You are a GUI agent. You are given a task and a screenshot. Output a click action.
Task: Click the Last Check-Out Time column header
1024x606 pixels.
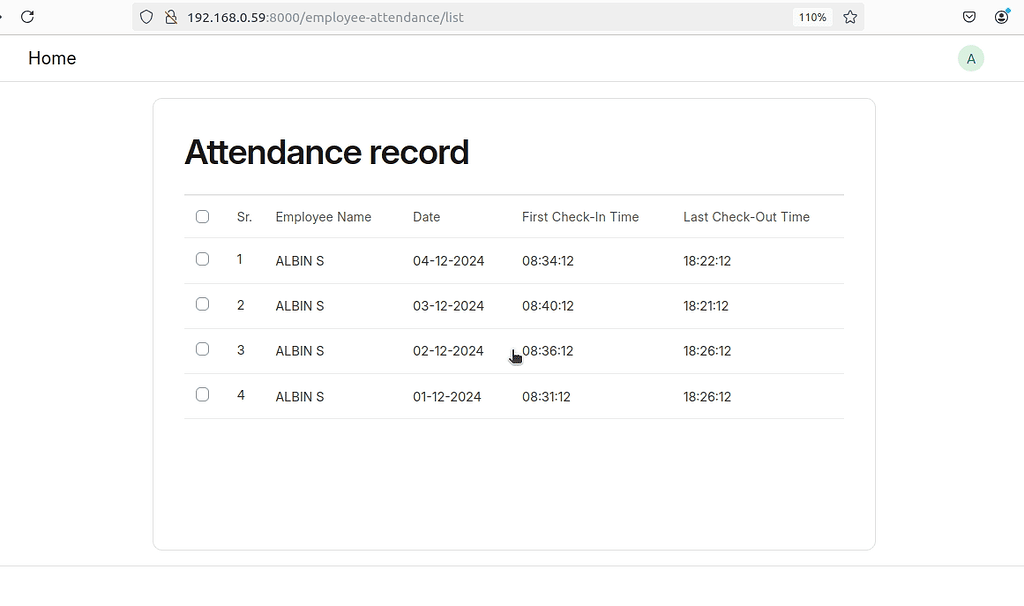pyautogui.click(x=746, y=216)
